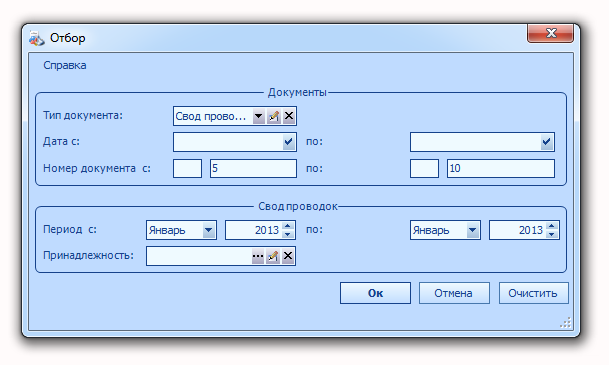Viewport: 609px width, 365px height.
Task: Clear the Принадлежность field with X icon
Action: pyautogui.click(x=288, y=256)
